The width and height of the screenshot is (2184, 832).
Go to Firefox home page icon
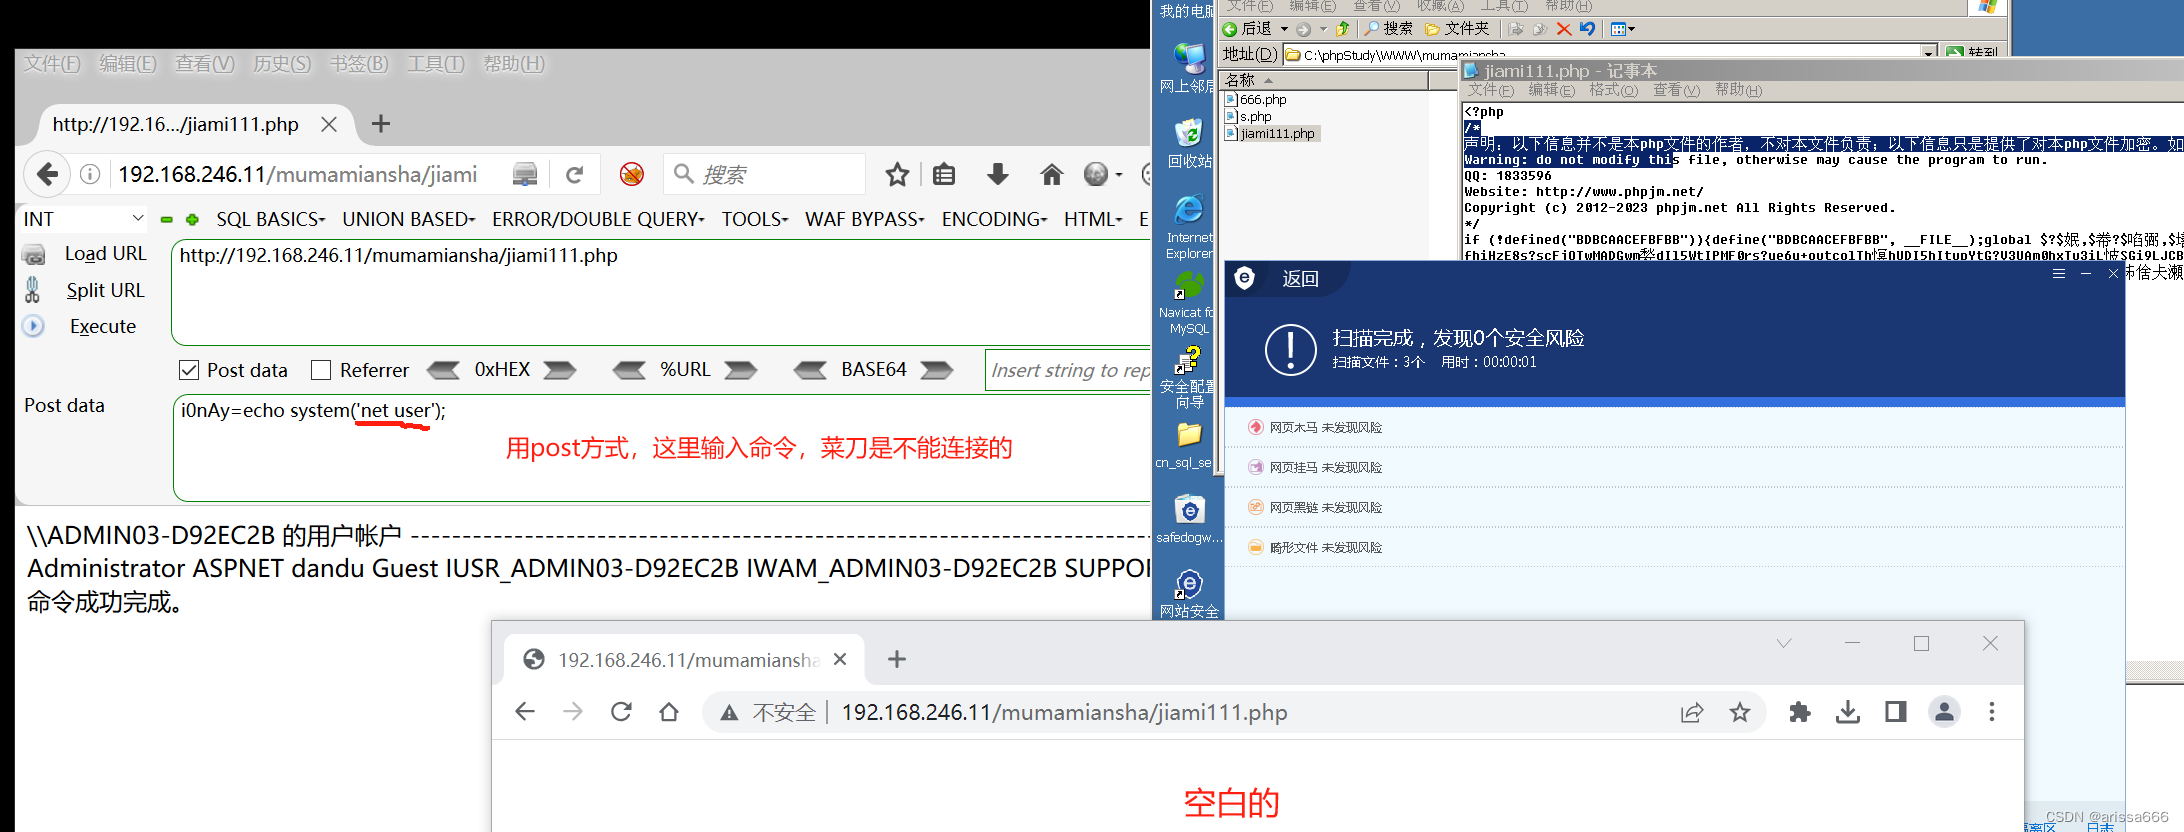[x=1051, y=175]
